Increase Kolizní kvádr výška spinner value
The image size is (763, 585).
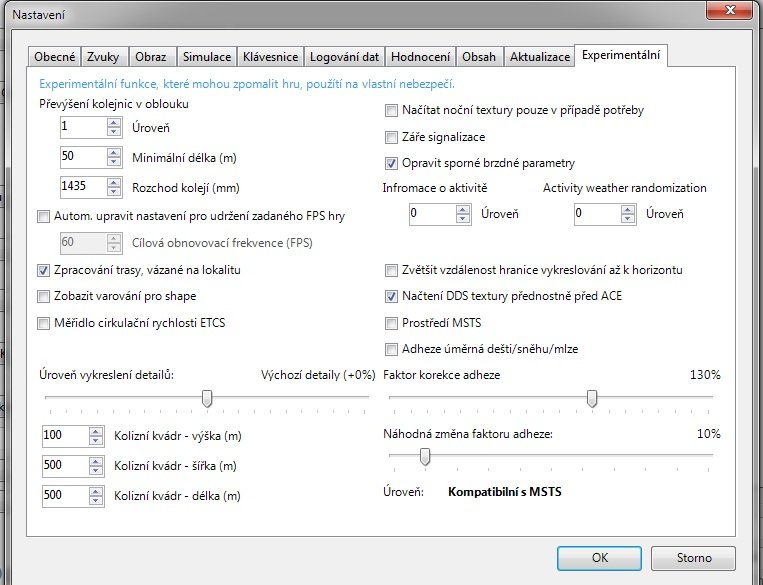coord(96,431)
